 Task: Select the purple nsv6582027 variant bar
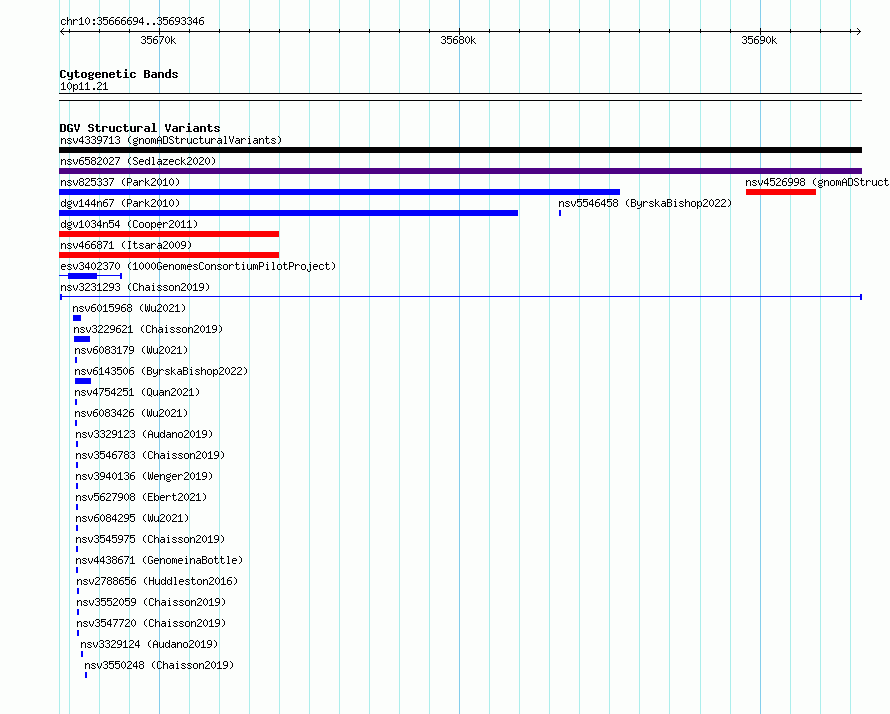coord(460,171)
